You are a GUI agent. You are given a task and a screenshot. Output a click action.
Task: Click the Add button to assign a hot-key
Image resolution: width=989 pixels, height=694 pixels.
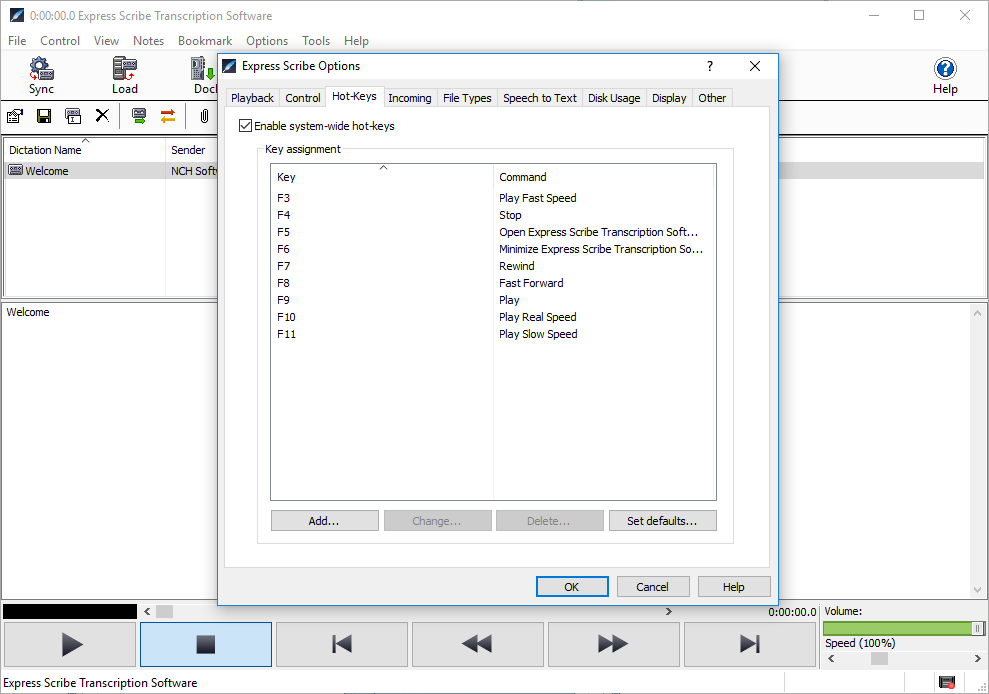point(324,520)
